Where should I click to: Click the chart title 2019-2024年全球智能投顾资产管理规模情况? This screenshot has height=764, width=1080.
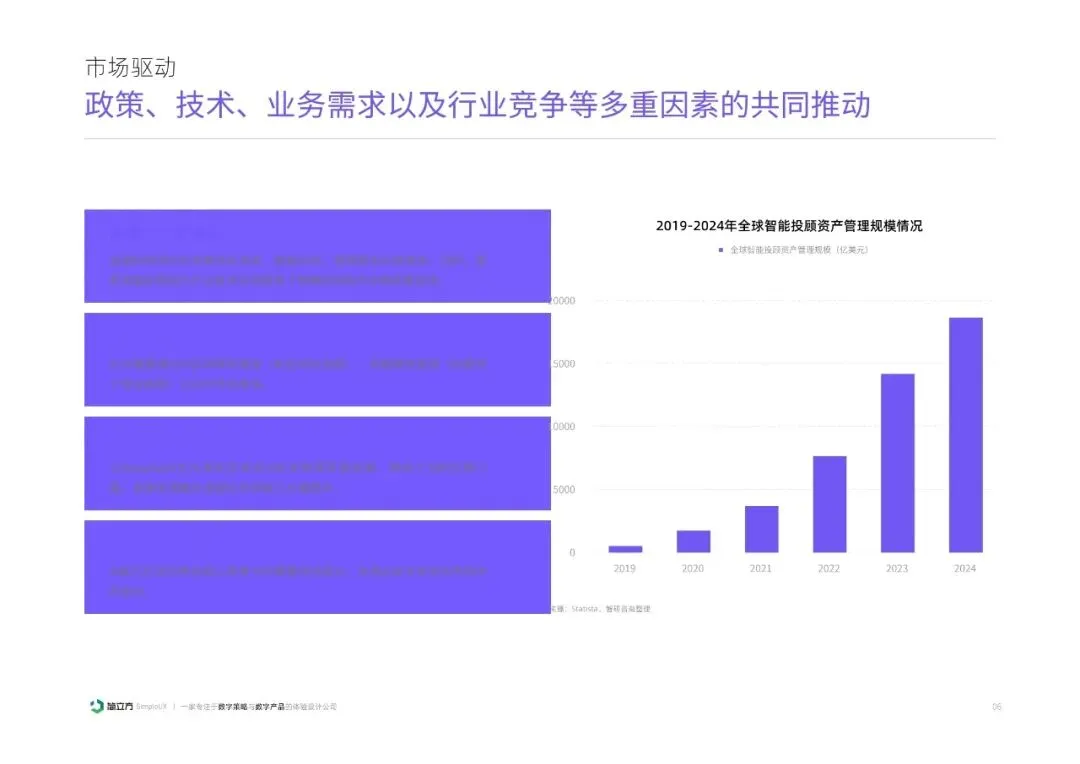pos(789,225)
